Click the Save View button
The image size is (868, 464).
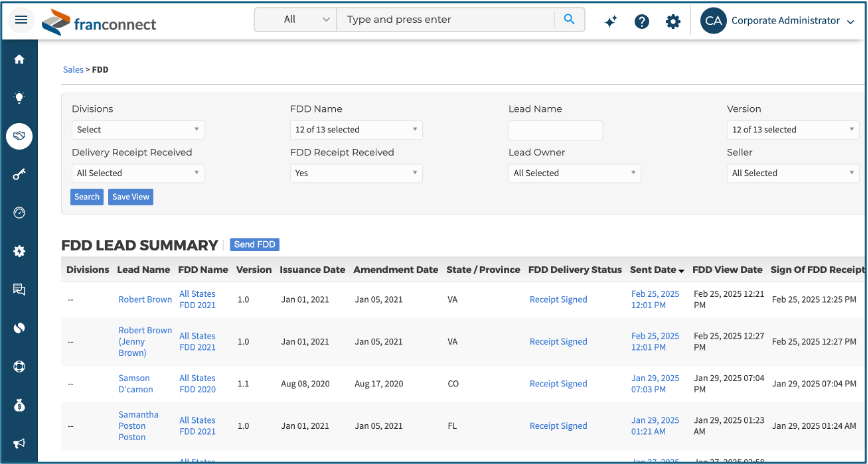(131, 197)
